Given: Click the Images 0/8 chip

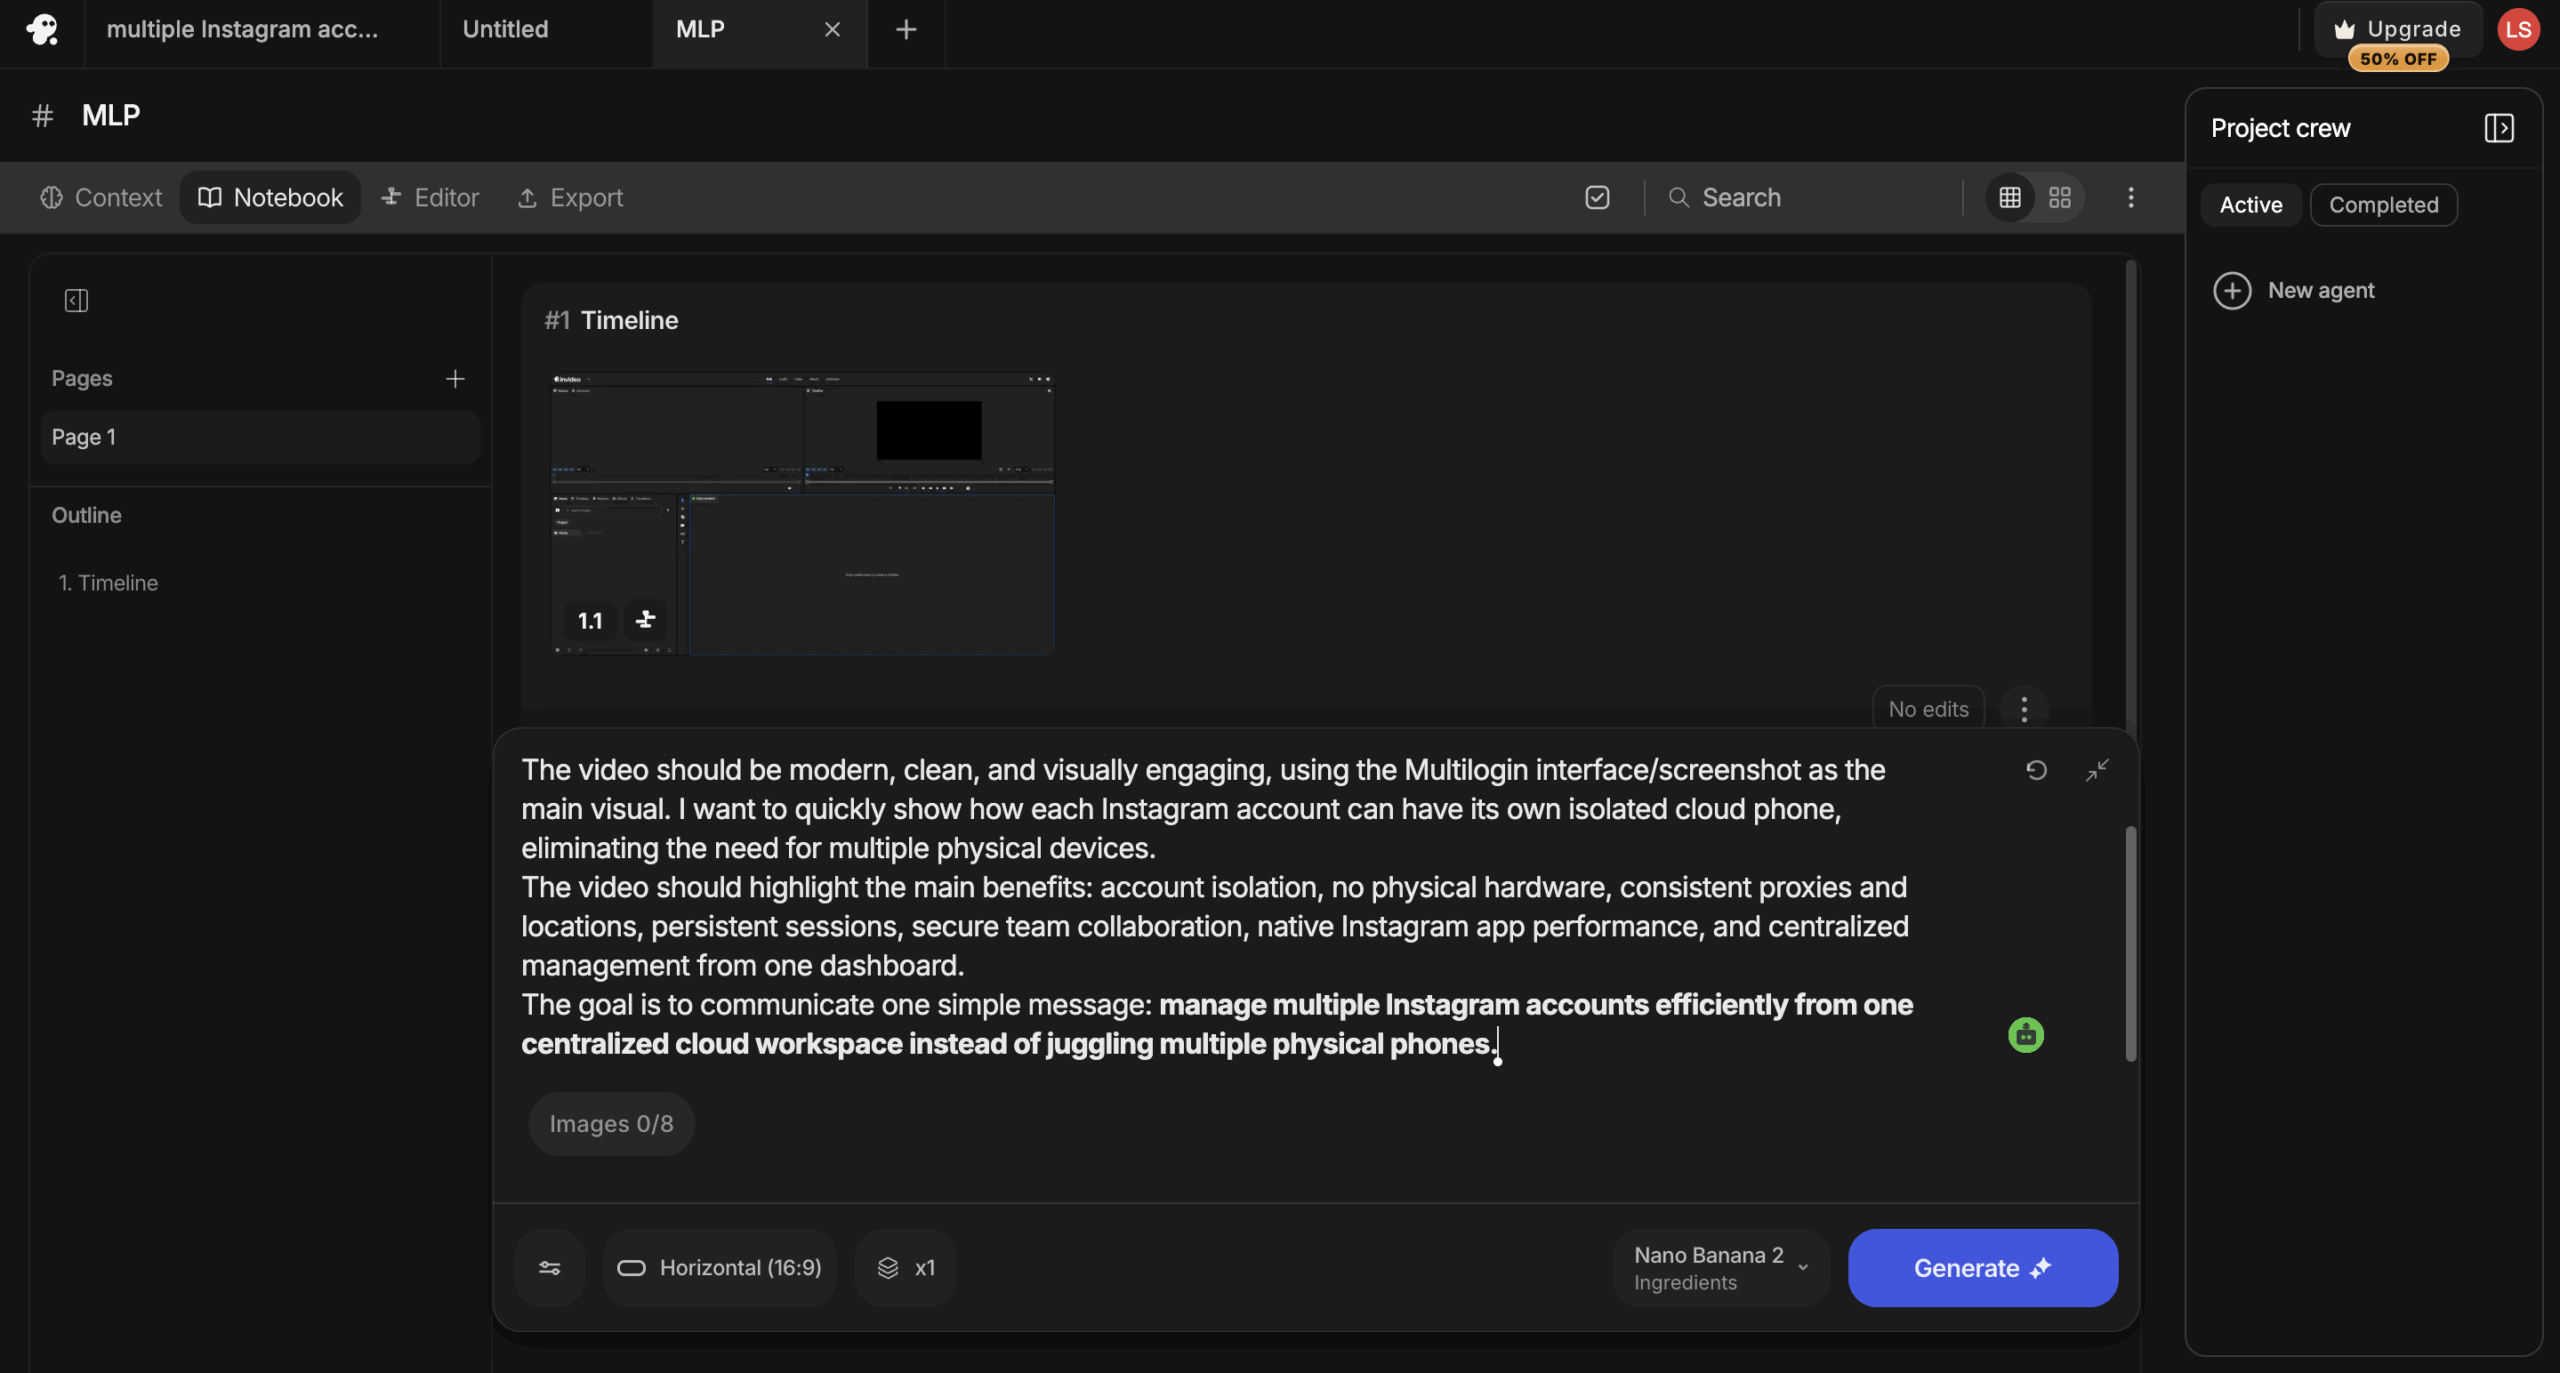Looking at the screenshot, I should [611, 1124].
